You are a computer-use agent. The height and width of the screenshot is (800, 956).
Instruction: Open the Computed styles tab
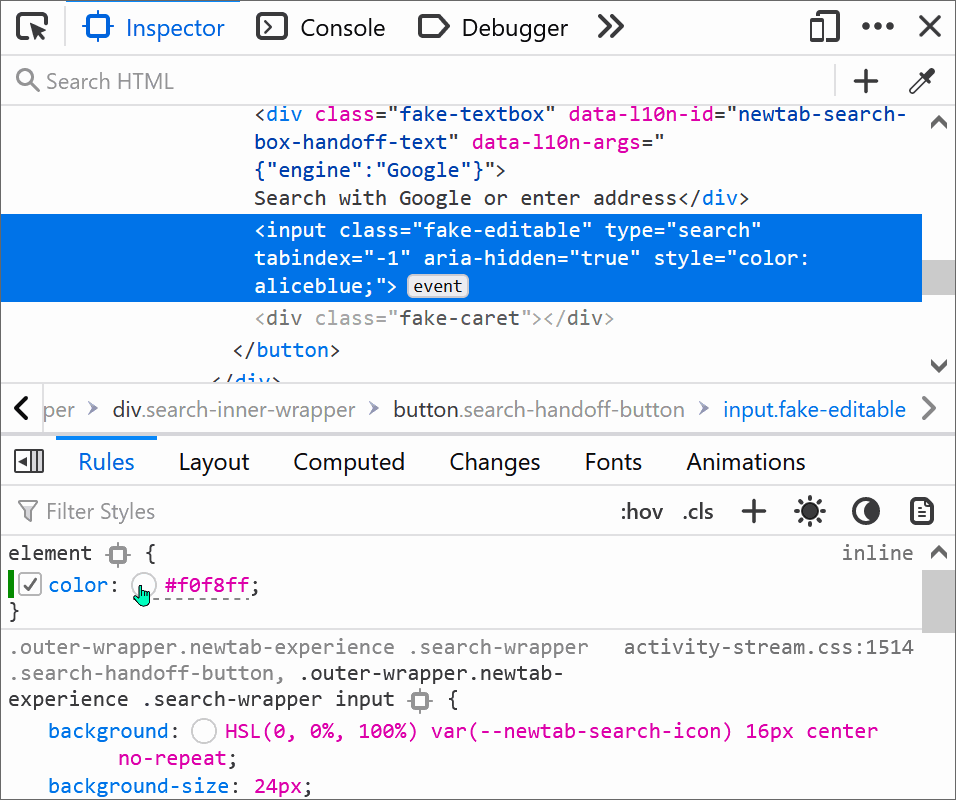coord(348,461)
